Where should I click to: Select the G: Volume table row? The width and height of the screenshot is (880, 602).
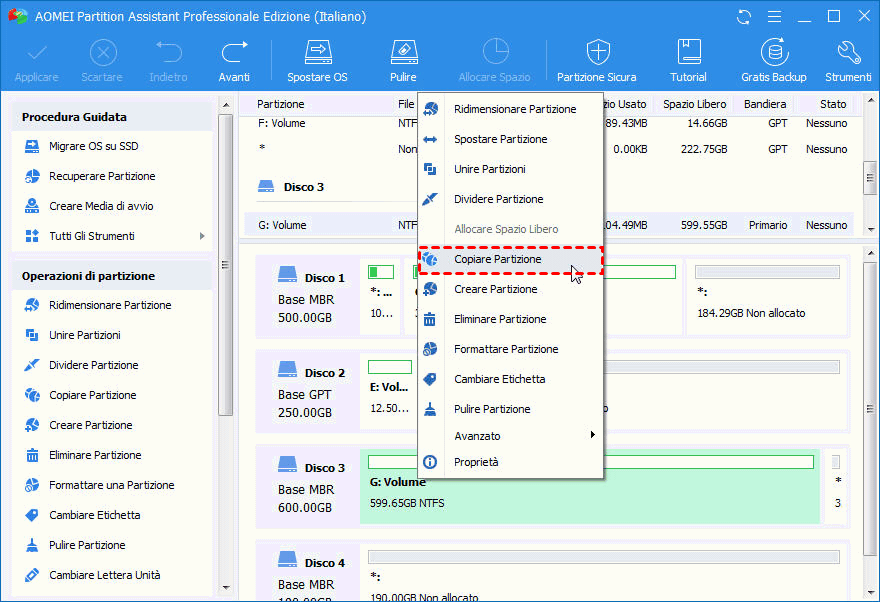tap(549, 226)
